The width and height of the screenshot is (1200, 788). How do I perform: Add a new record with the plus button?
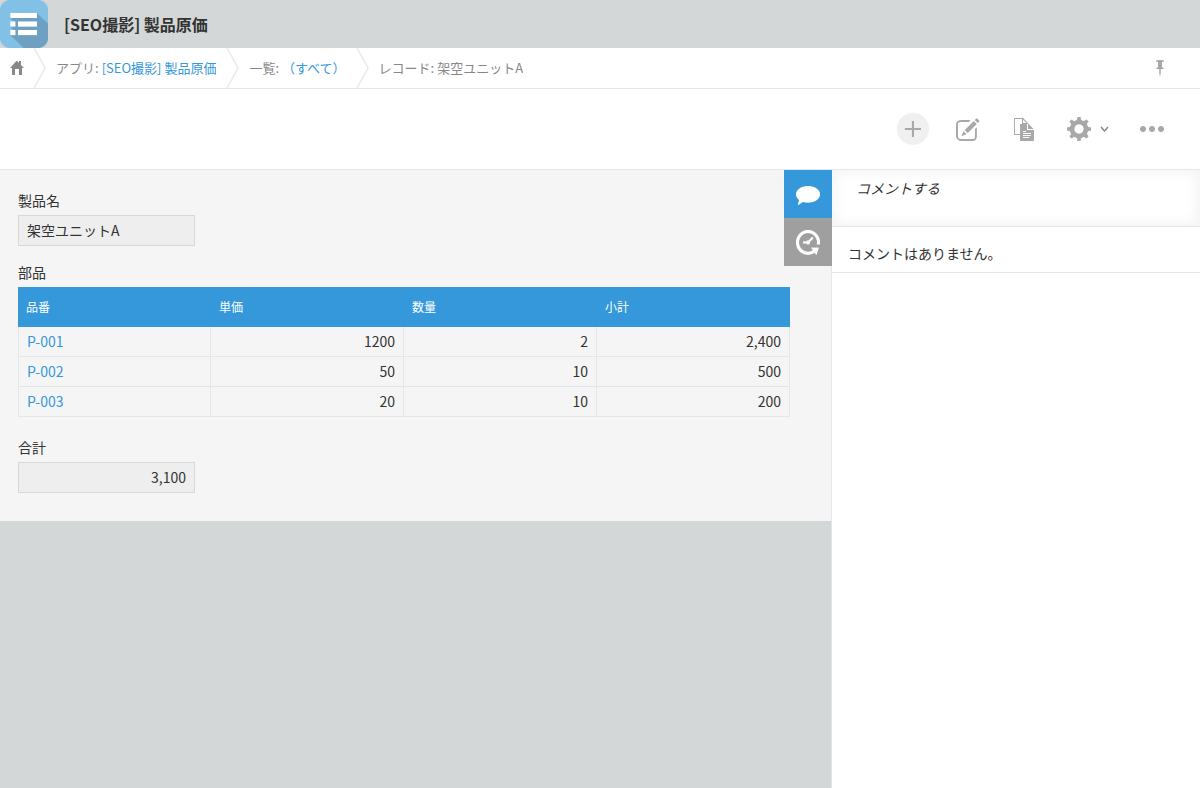tap(912, 129)
